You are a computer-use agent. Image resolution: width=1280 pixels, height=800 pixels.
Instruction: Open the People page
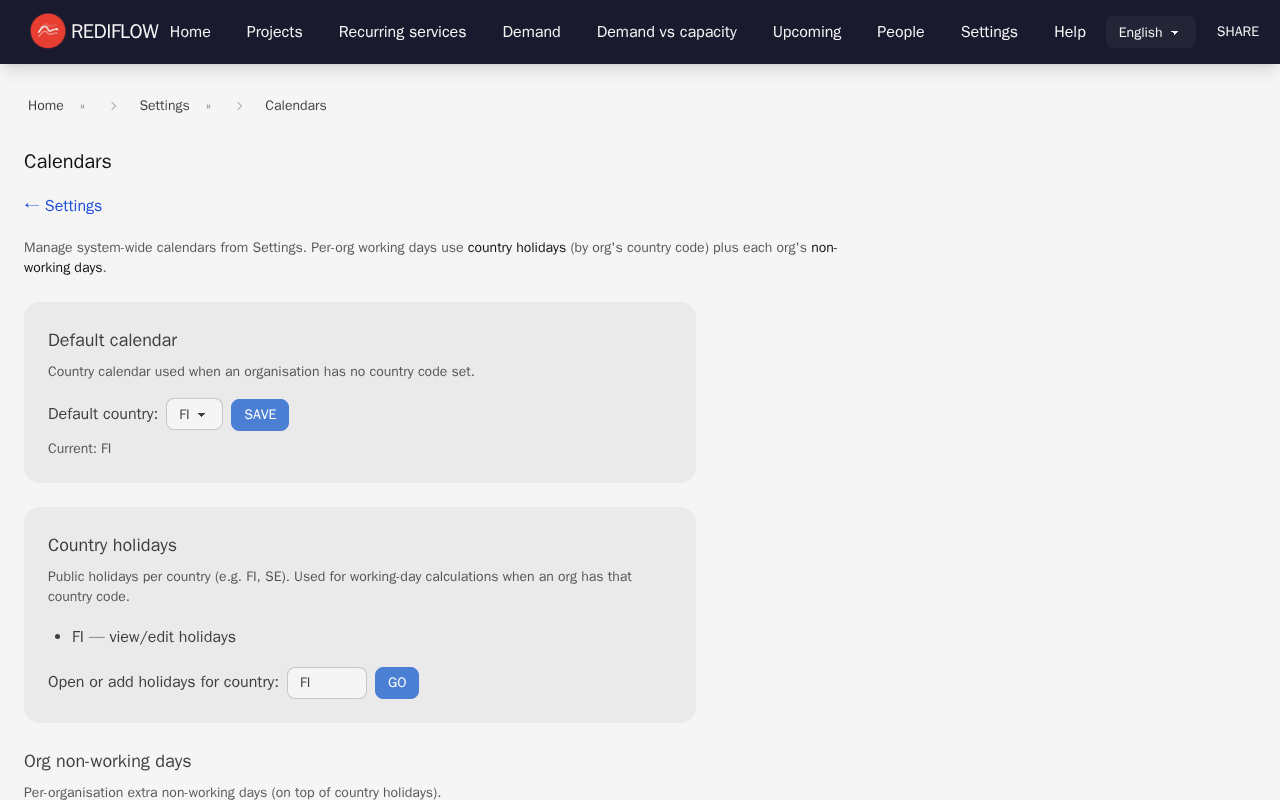click(x=900, y=32)
